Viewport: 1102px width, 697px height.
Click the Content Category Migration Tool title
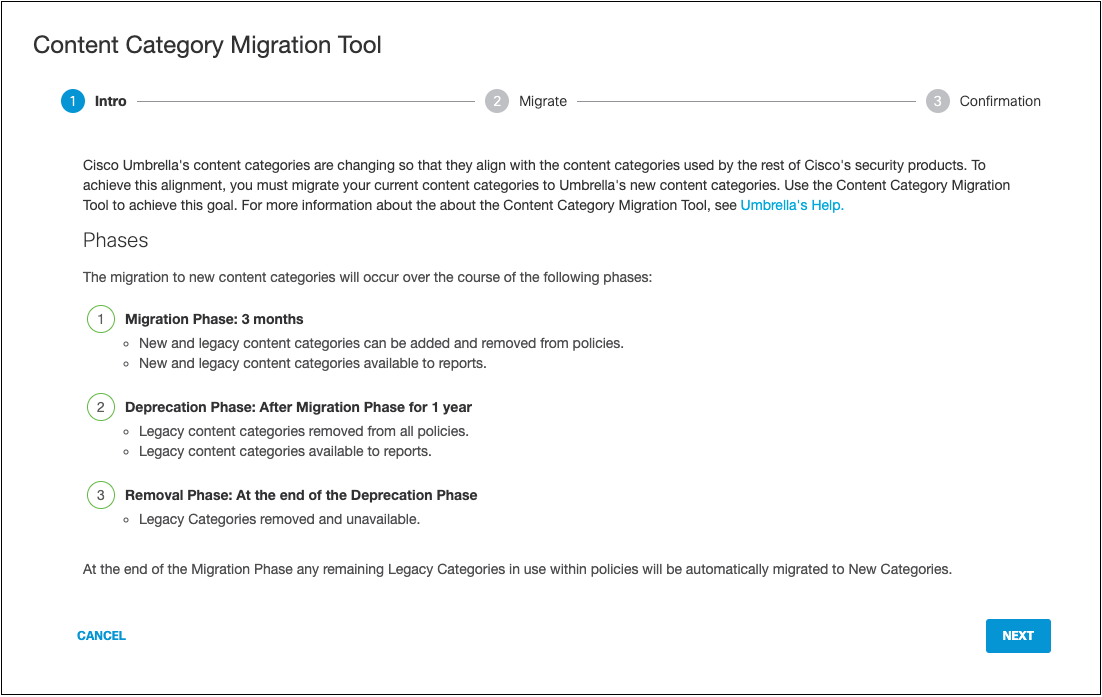tap(207, 45)
